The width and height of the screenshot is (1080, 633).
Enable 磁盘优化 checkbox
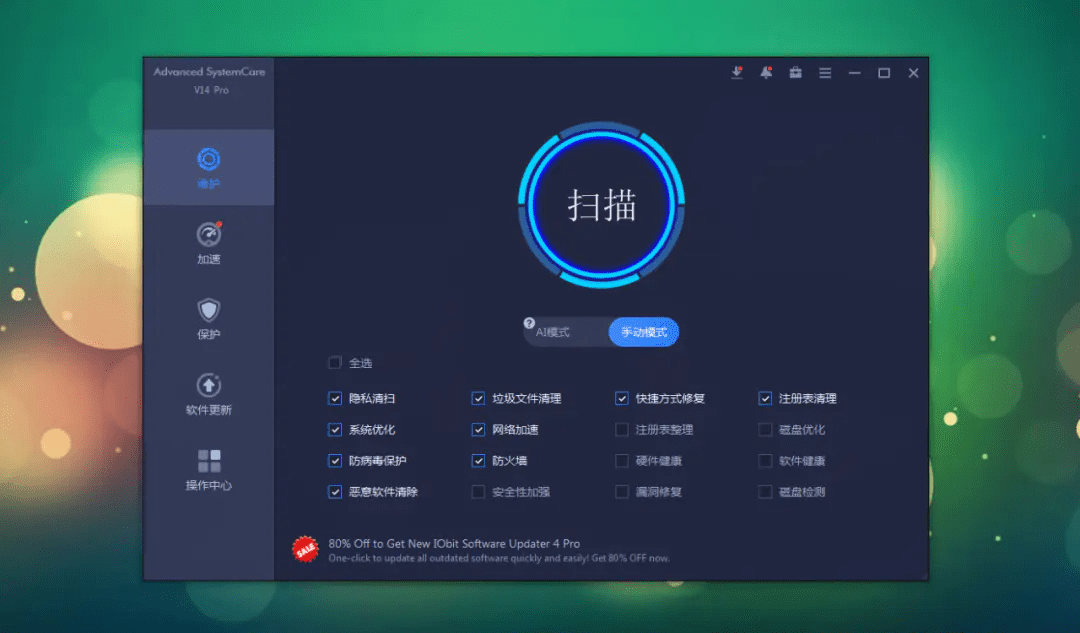pyautogui.click(x=765, y=429)
